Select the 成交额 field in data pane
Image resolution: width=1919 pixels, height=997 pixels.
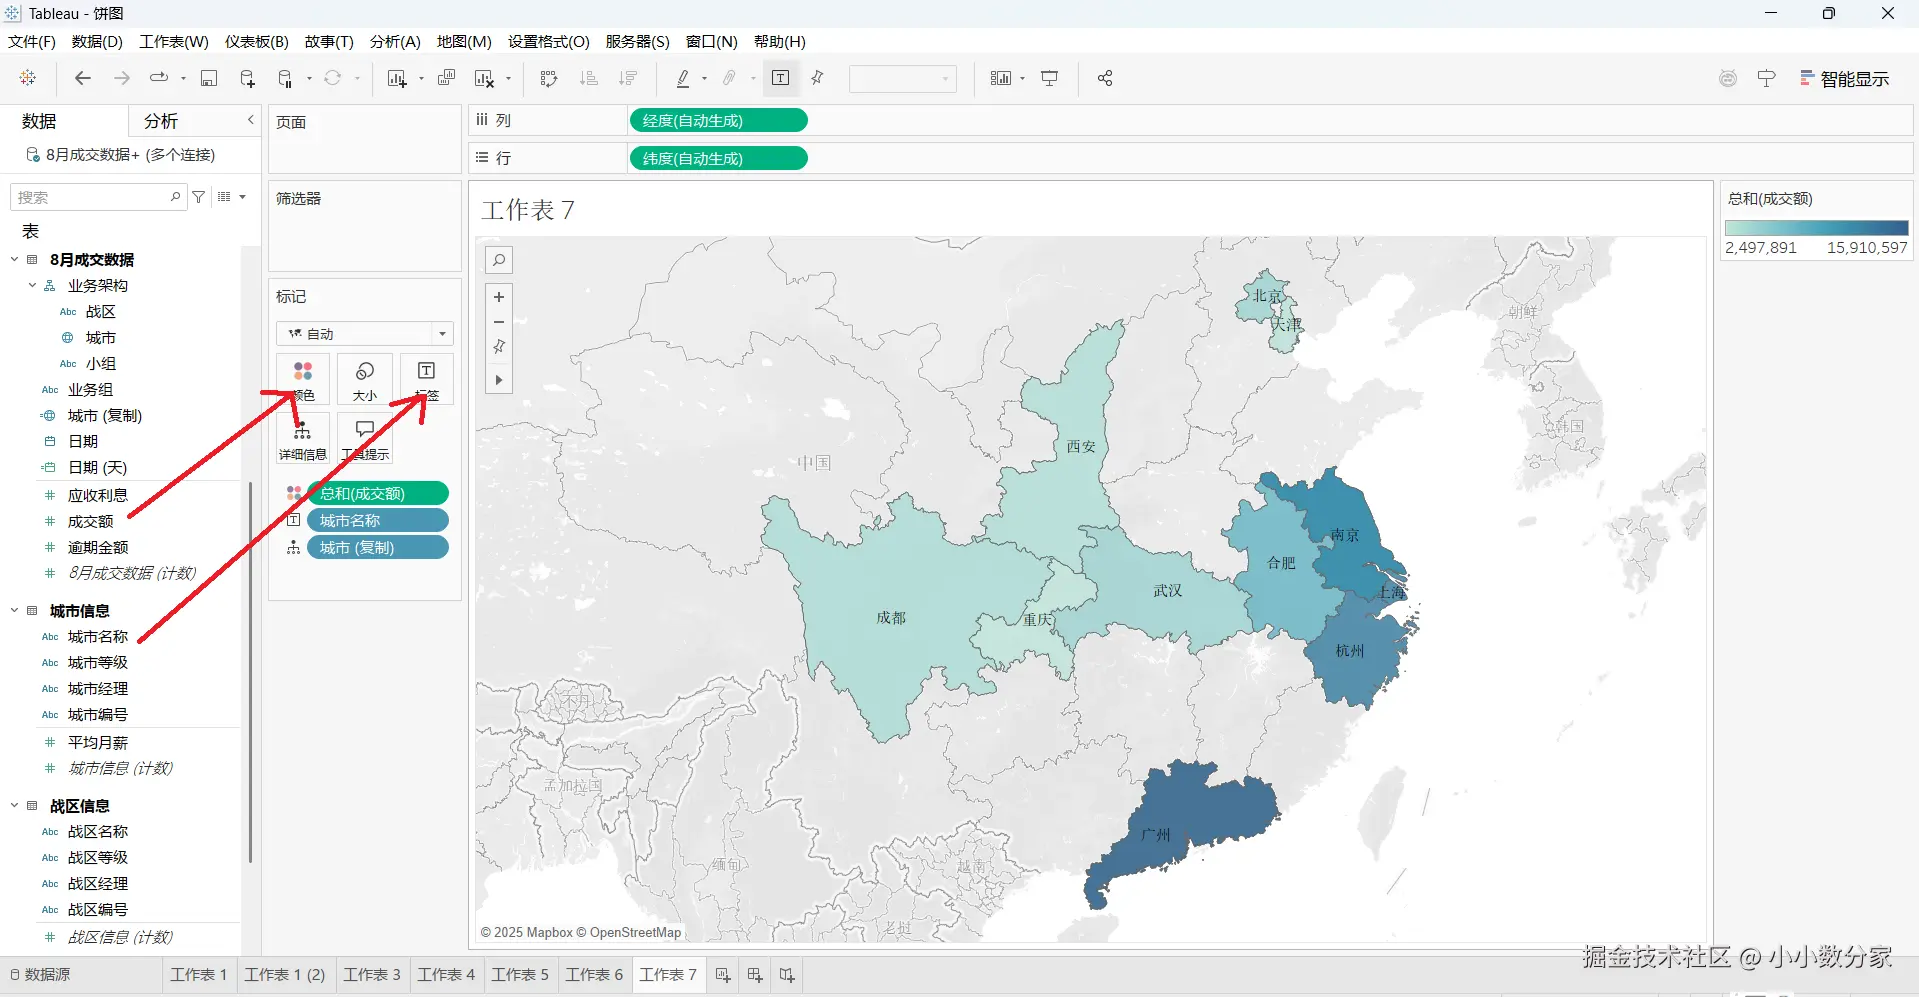tap(91, 522)
